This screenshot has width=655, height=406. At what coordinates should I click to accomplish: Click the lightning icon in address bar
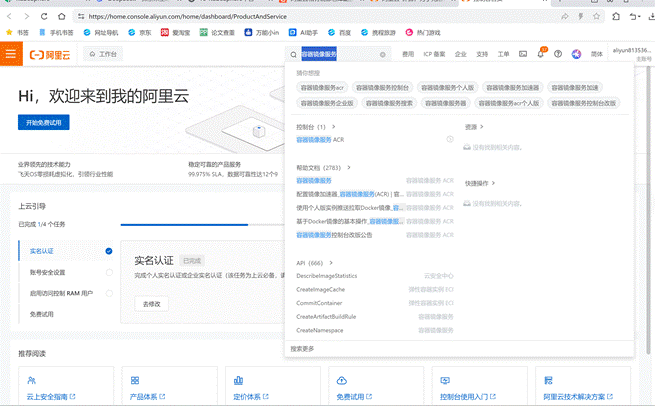click(581, 17)
